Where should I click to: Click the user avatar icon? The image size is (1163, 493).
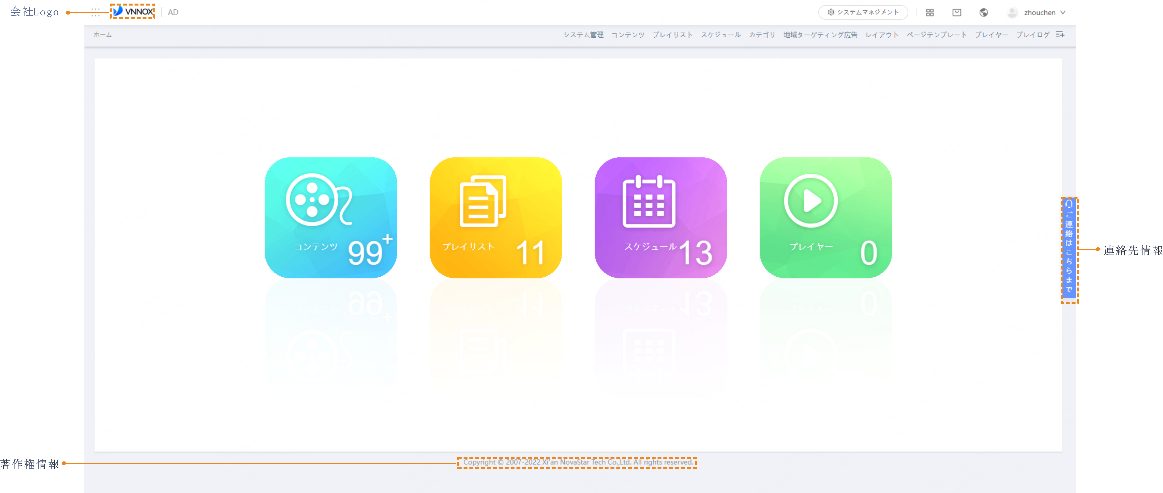[x=1012, y=13]
